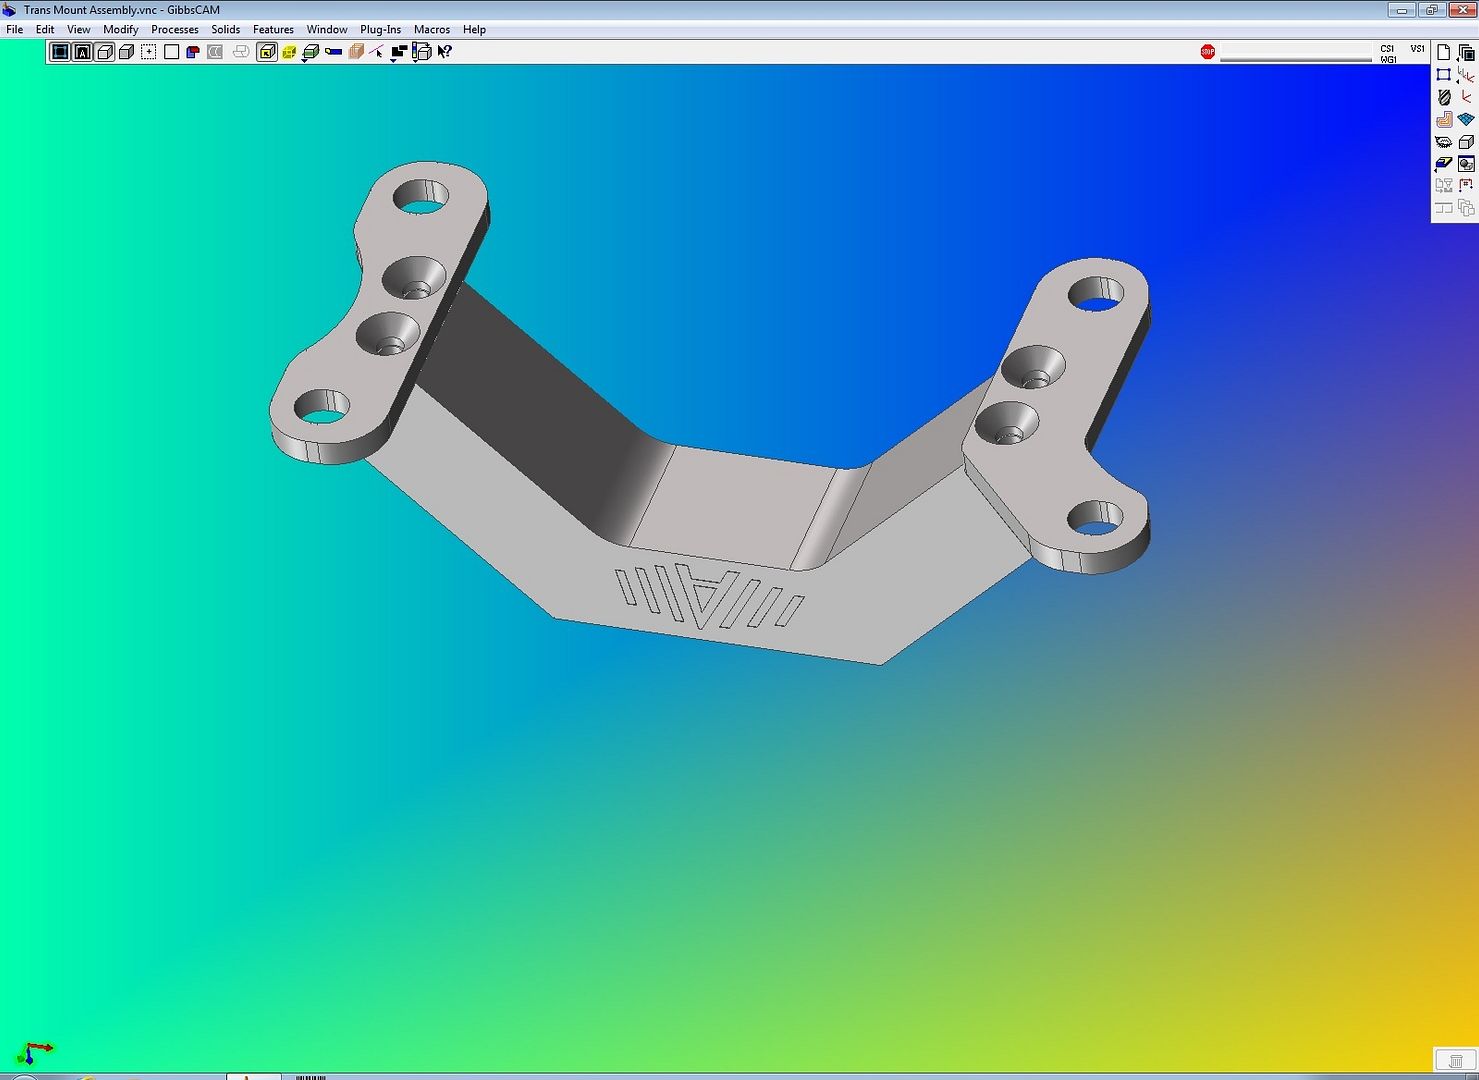Screen dimensions: 1479x1080
Task: Open the Processes menu
Action: tap(175, 29)
